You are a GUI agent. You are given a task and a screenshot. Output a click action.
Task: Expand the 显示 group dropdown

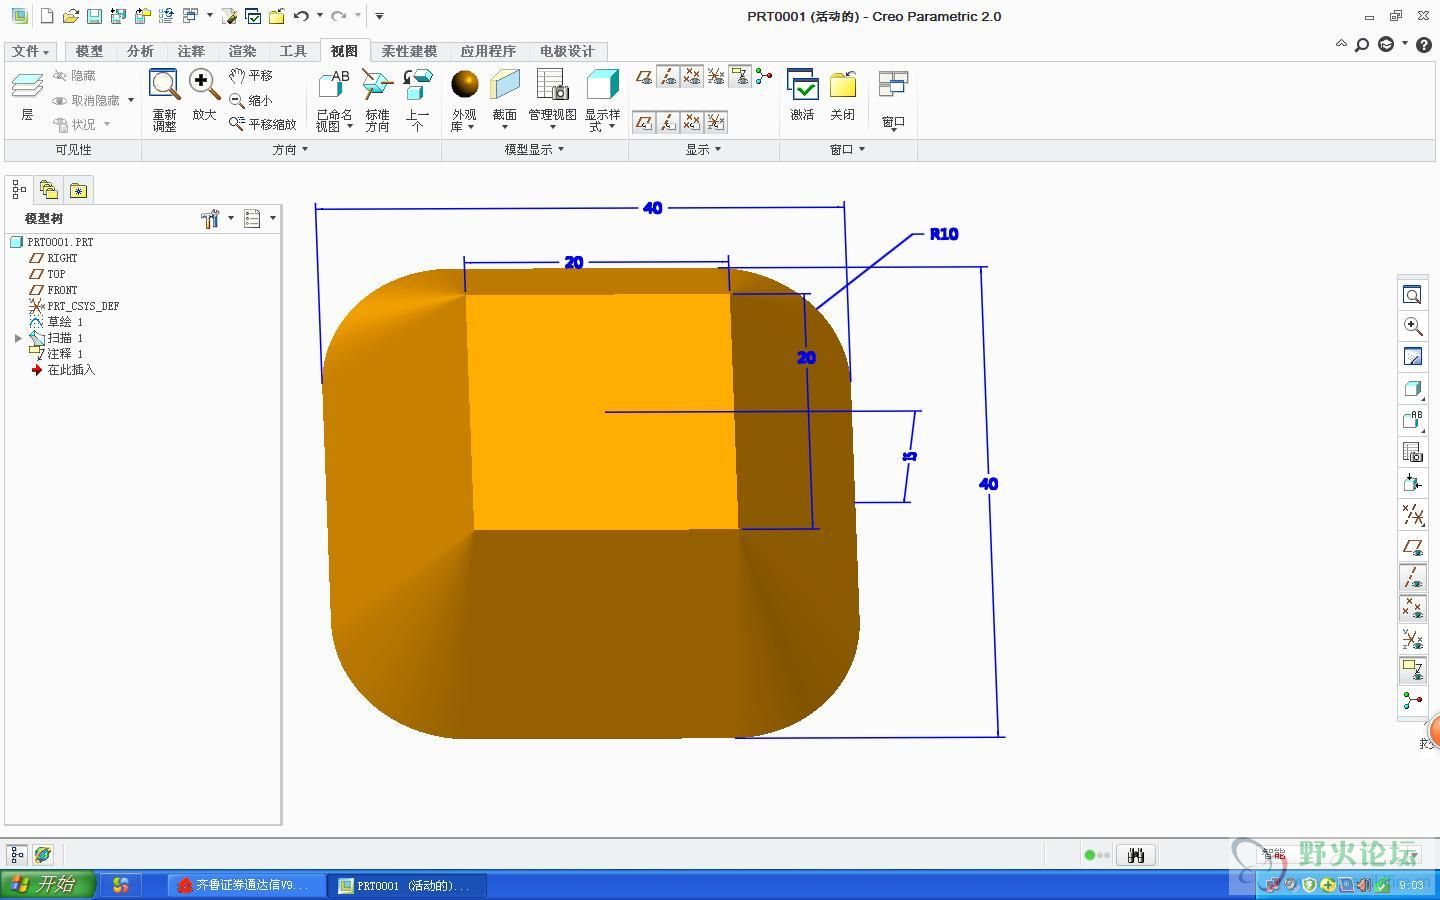[703, 149]
